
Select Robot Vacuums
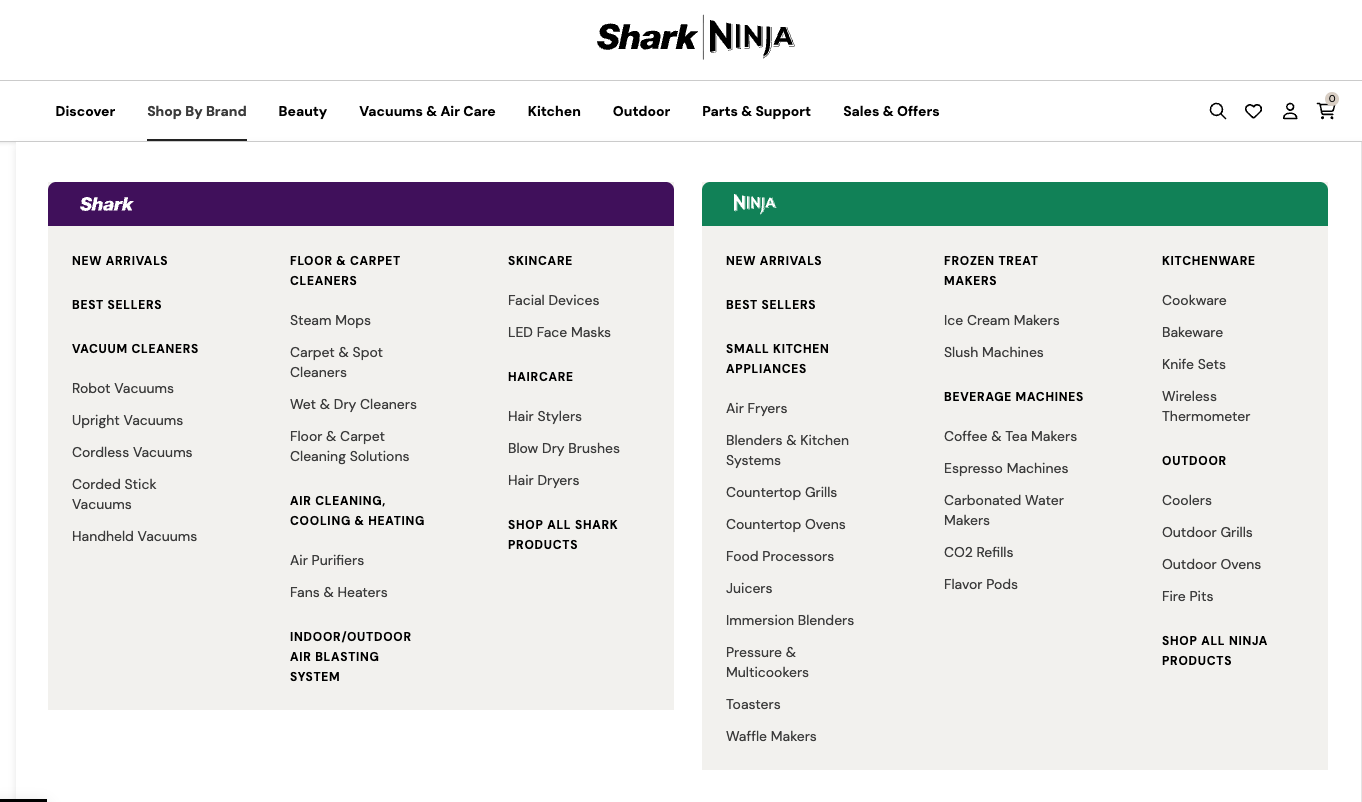123,388
